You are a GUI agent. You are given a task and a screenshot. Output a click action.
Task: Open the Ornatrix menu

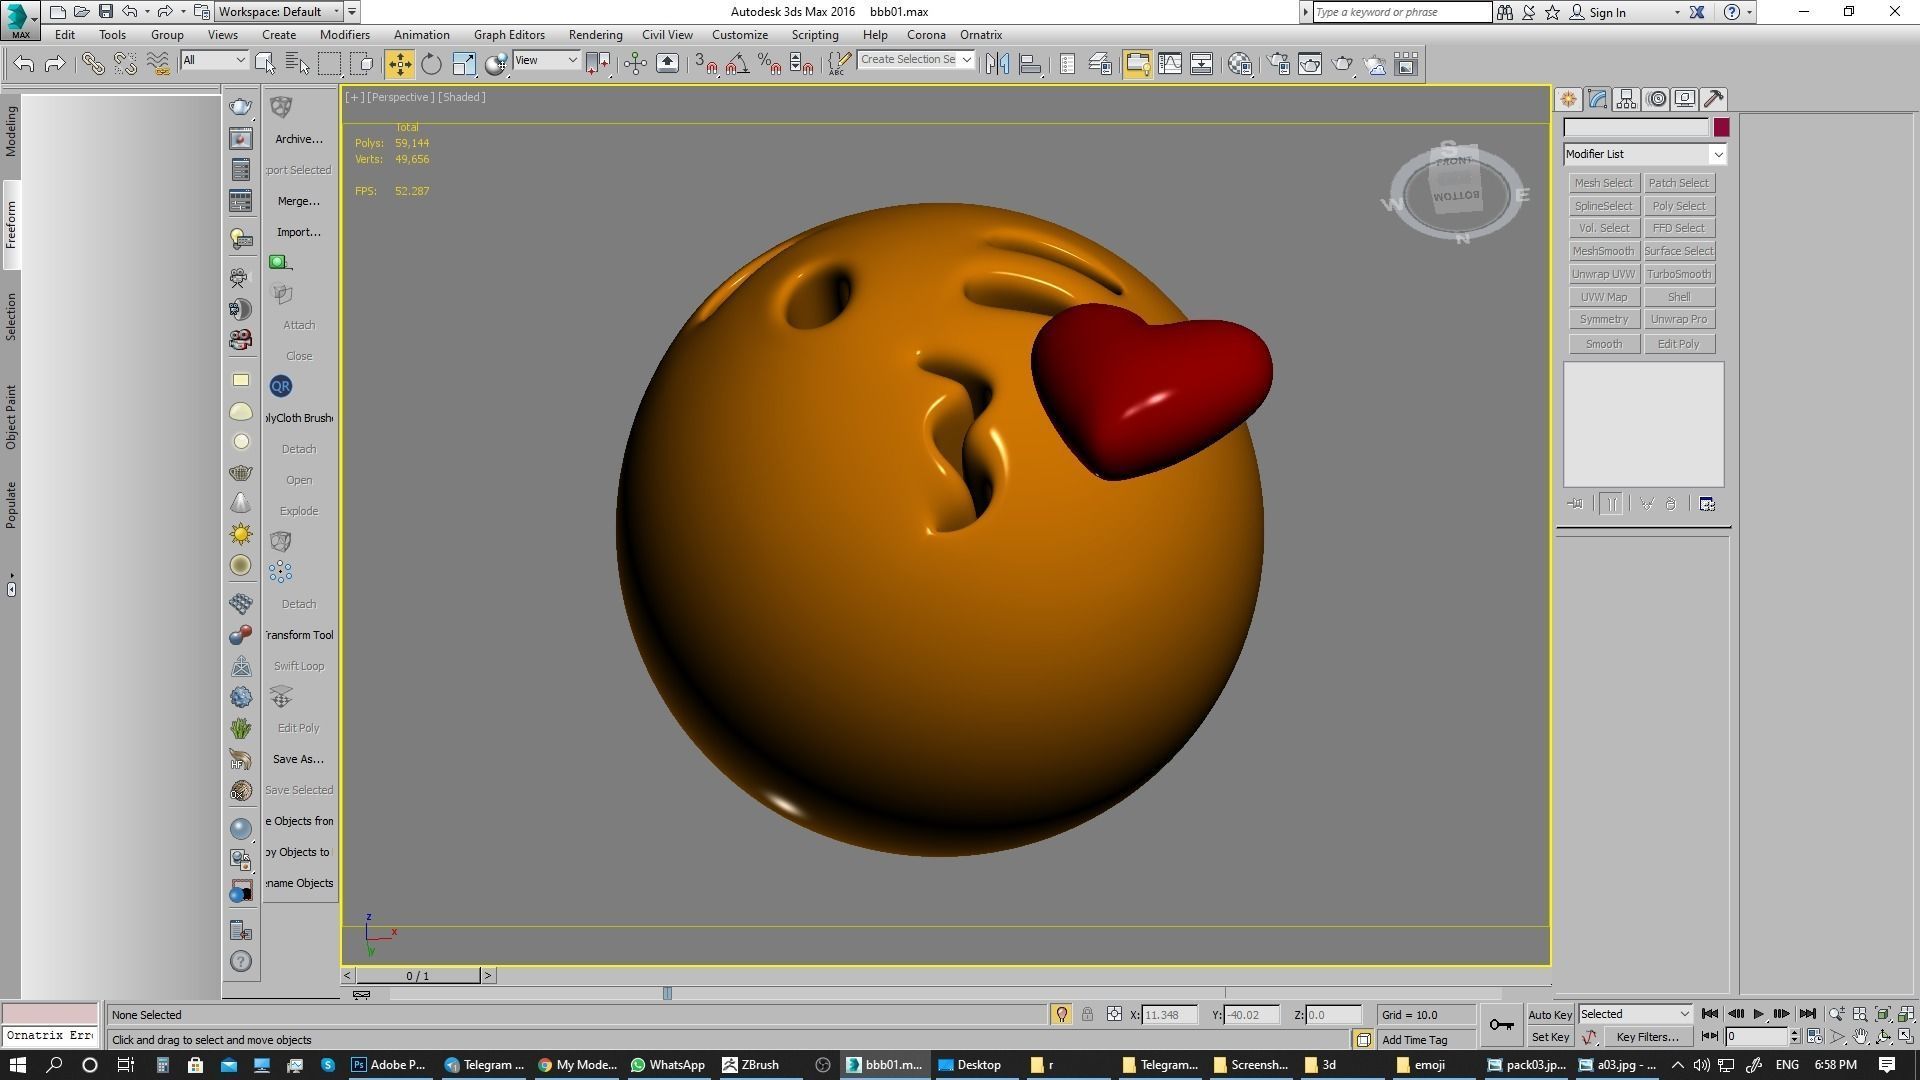980,35
